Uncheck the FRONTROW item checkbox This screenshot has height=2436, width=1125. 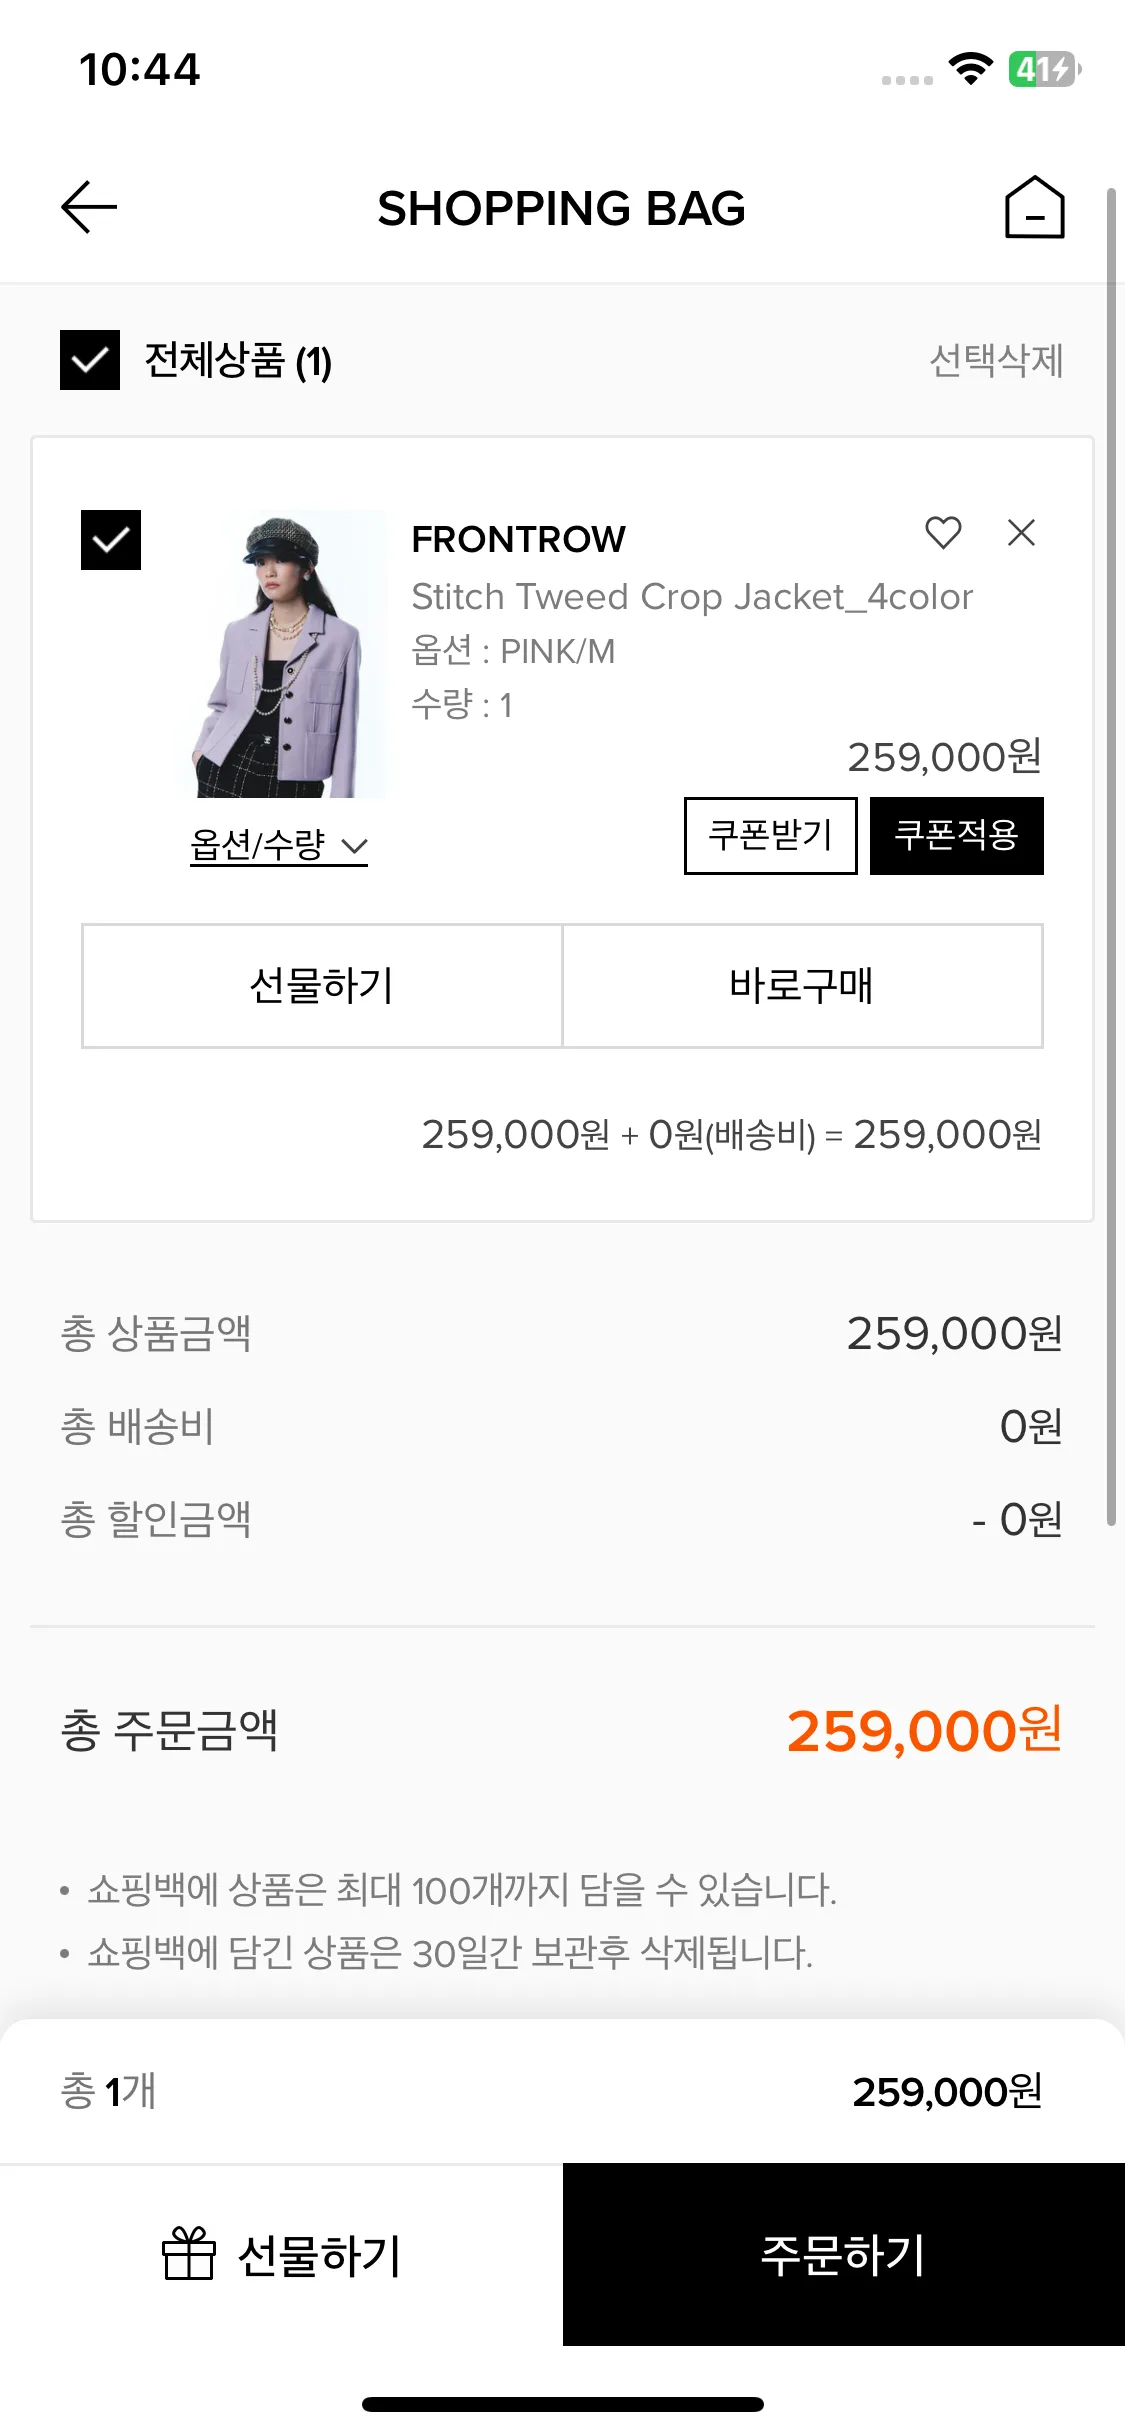click(x=111, y=540)
